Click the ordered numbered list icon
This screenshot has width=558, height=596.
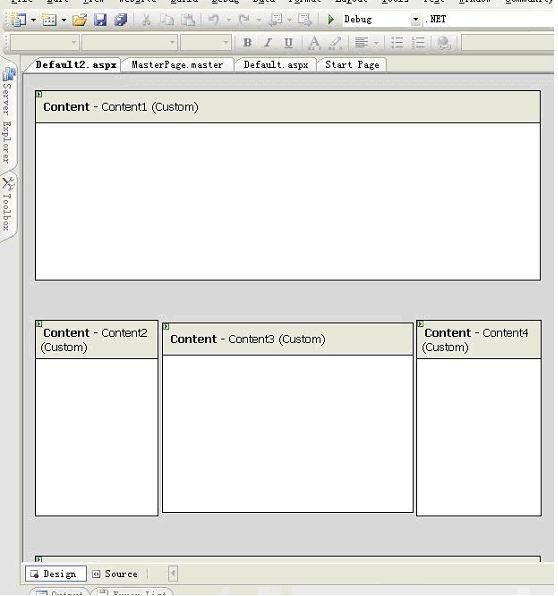[418, 43]
